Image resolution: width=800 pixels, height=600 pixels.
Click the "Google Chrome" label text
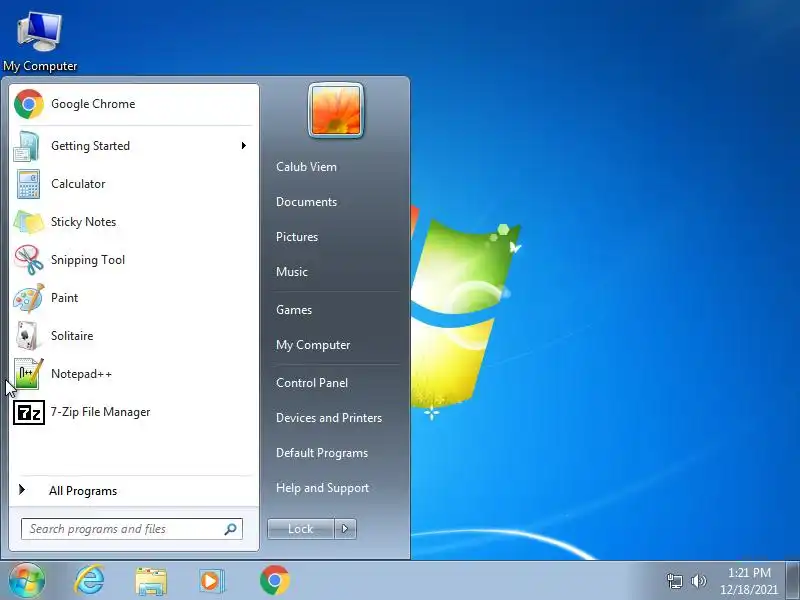coord(93,104)
